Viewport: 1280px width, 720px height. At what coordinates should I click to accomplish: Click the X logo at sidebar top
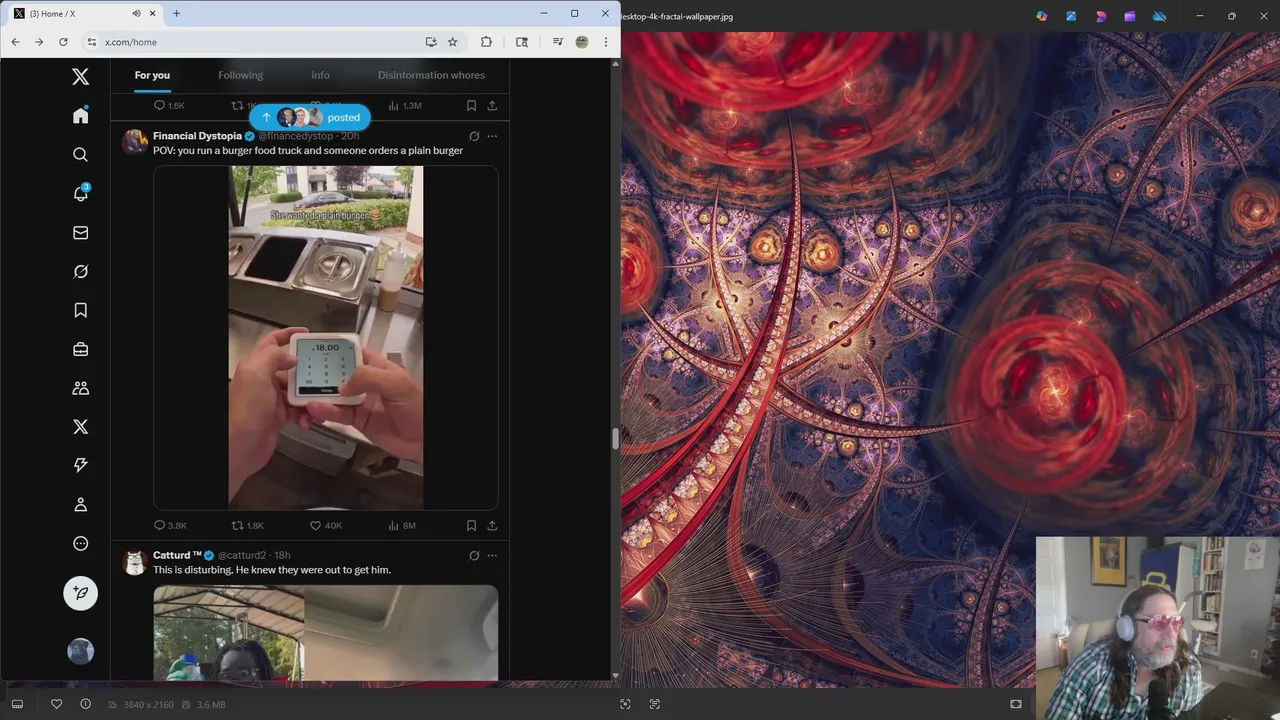(x=81, y=77)
